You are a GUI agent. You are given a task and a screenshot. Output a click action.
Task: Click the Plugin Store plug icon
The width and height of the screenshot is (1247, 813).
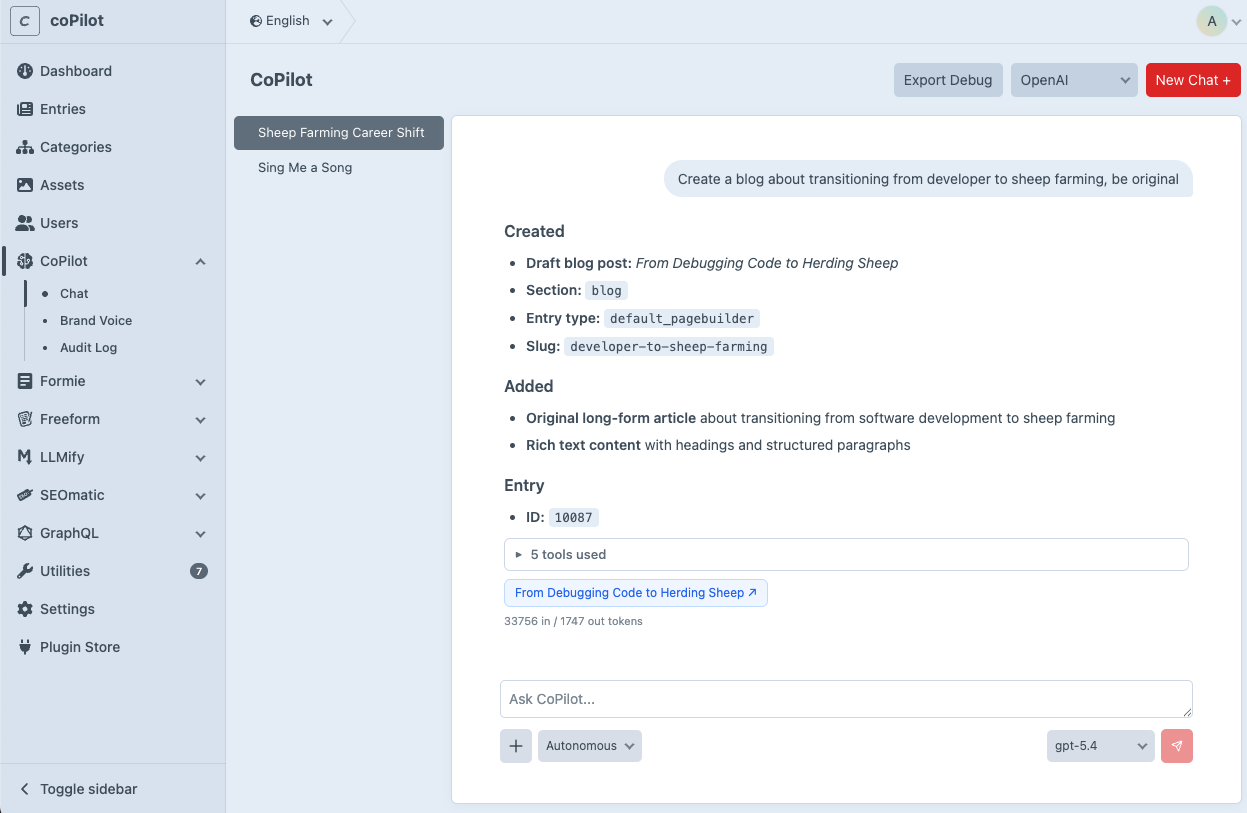[25, 647]
